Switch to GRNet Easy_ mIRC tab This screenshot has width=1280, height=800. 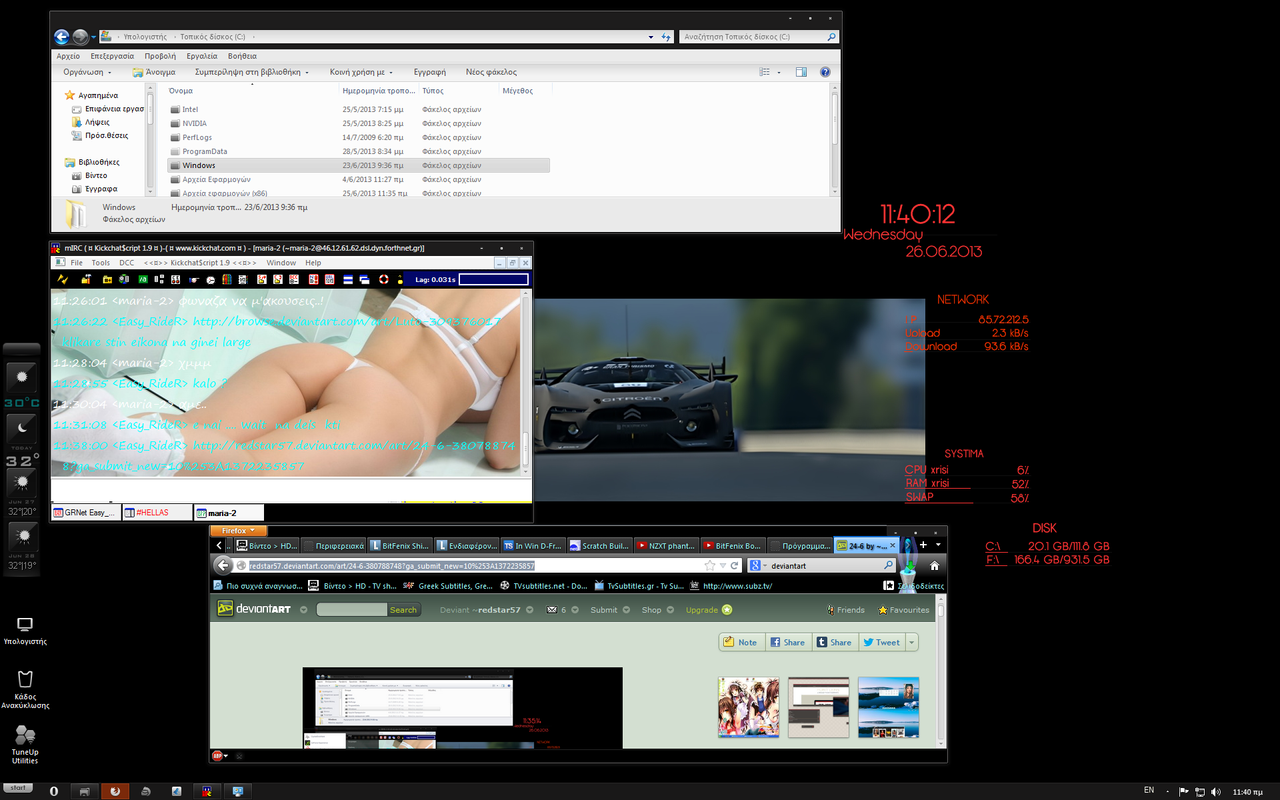85,512
